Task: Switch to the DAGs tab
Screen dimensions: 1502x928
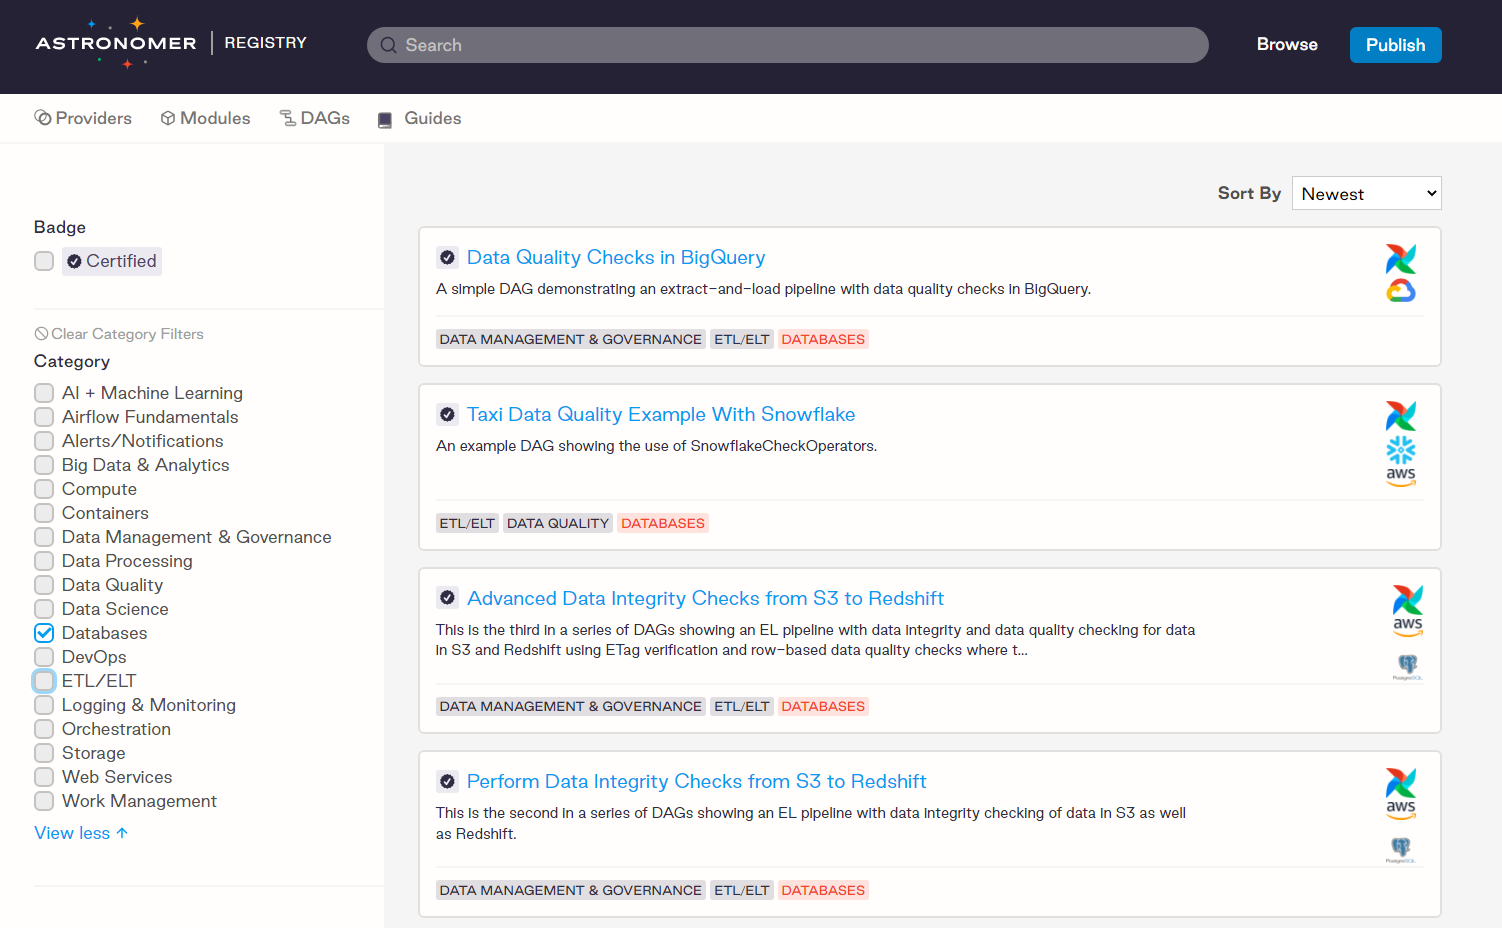Action: (314, 118)
